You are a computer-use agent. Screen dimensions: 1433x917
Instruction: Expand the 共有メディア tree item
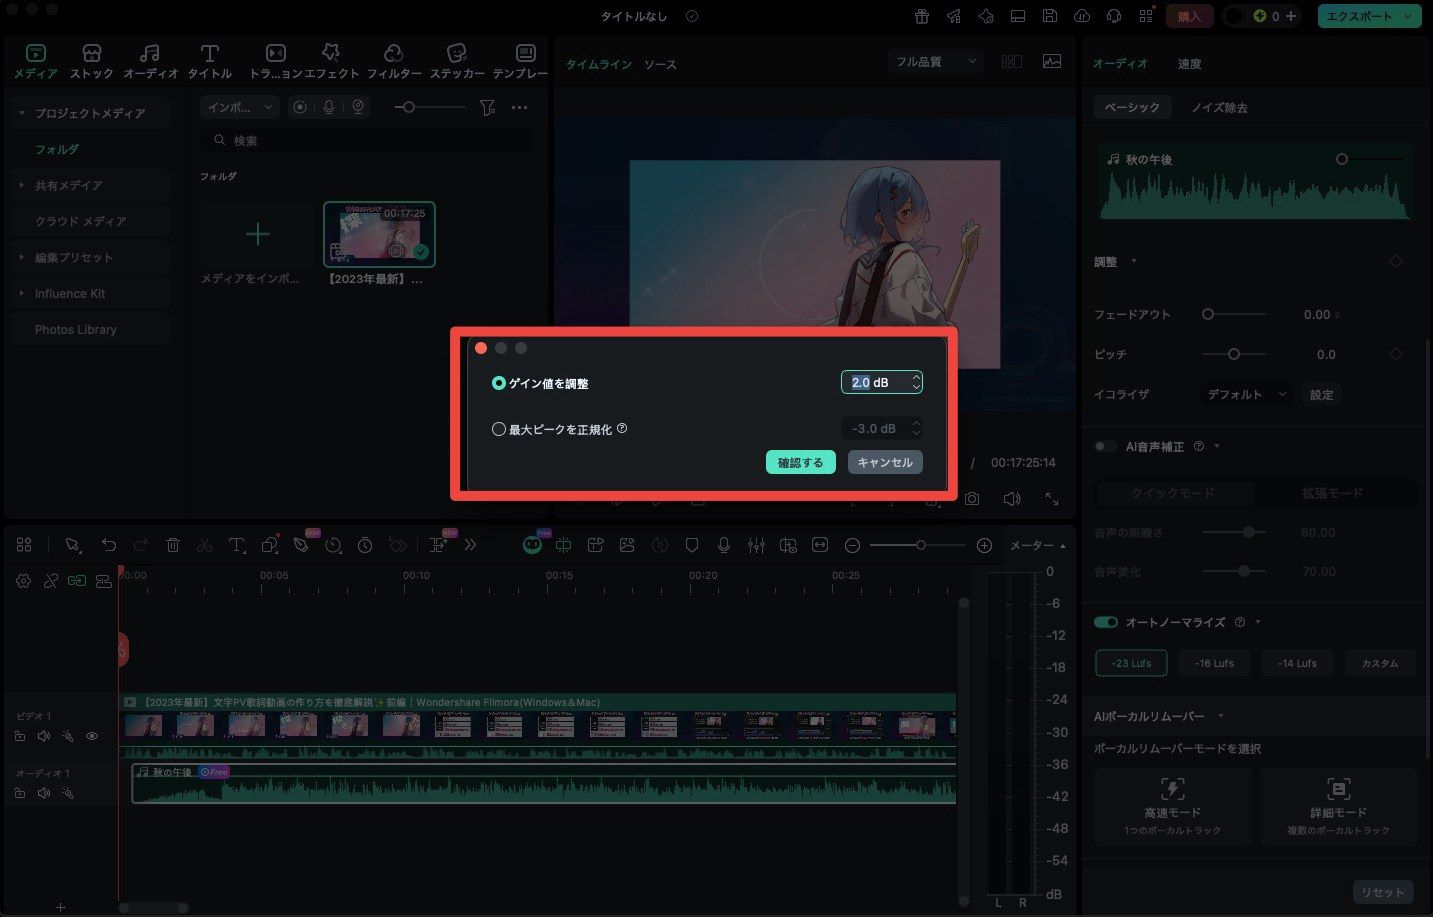point(22,185)
